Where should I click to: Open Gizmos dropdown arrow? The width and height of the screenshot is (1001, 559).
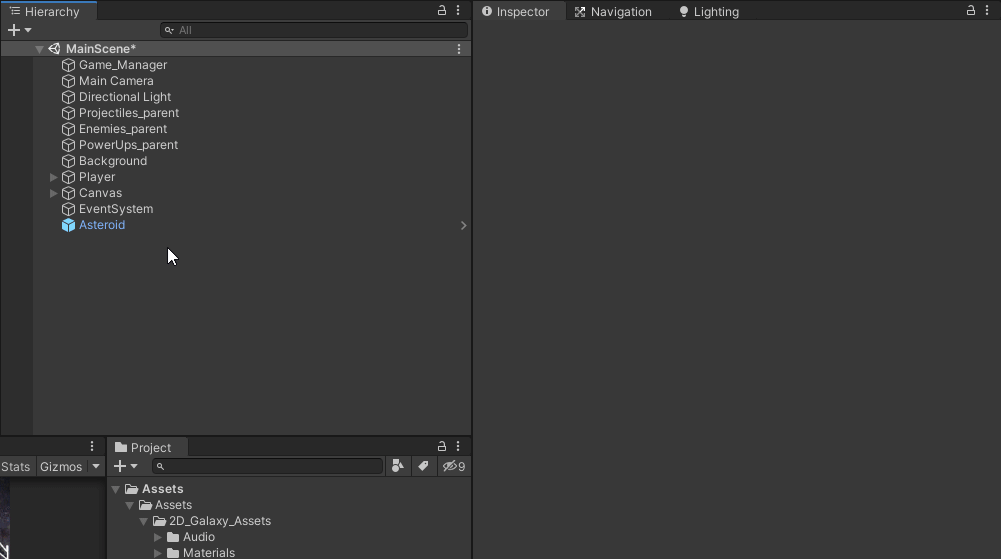pos(96,466)
